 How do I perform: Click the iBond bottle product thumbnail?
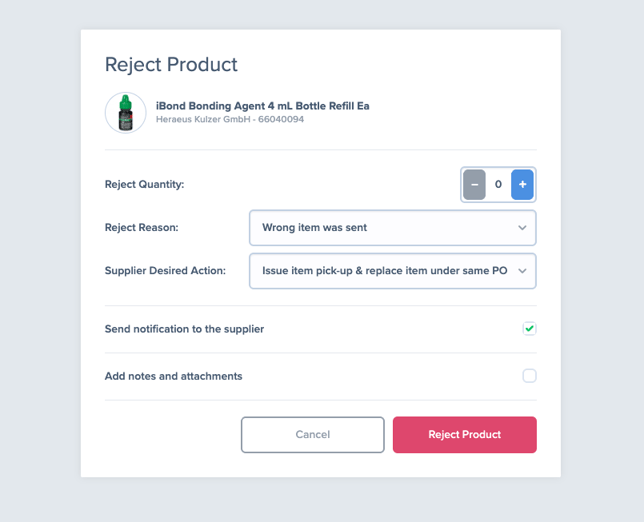126,113
